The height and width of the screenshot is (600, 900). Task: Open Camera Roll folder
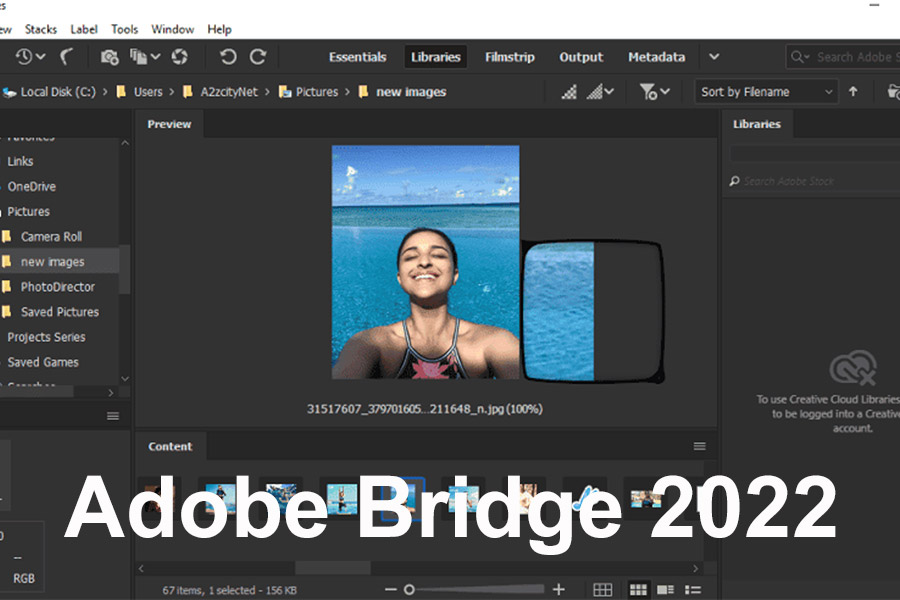[x=51, y=237]
